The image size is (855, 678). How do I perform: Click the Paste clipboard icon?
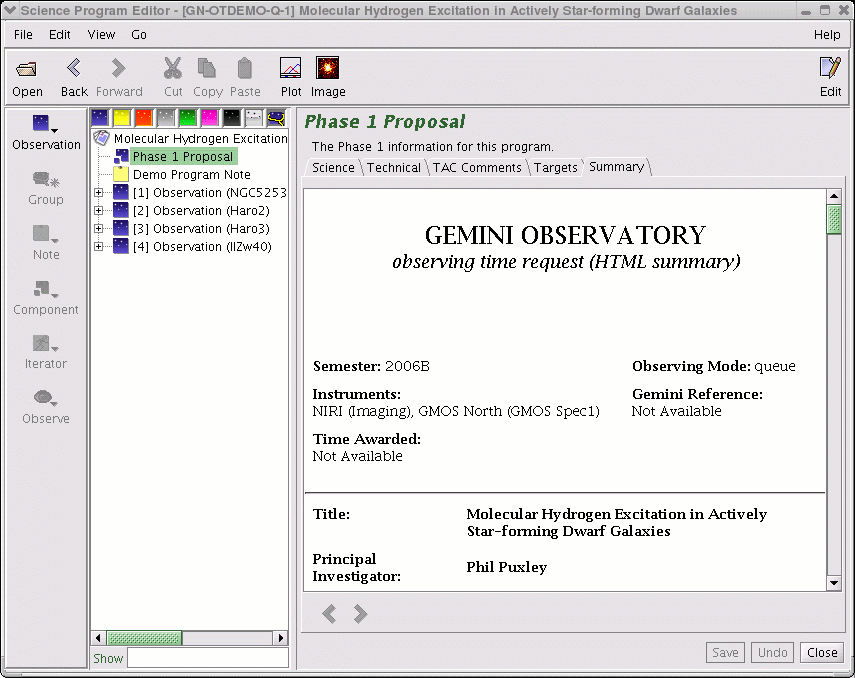245,77
